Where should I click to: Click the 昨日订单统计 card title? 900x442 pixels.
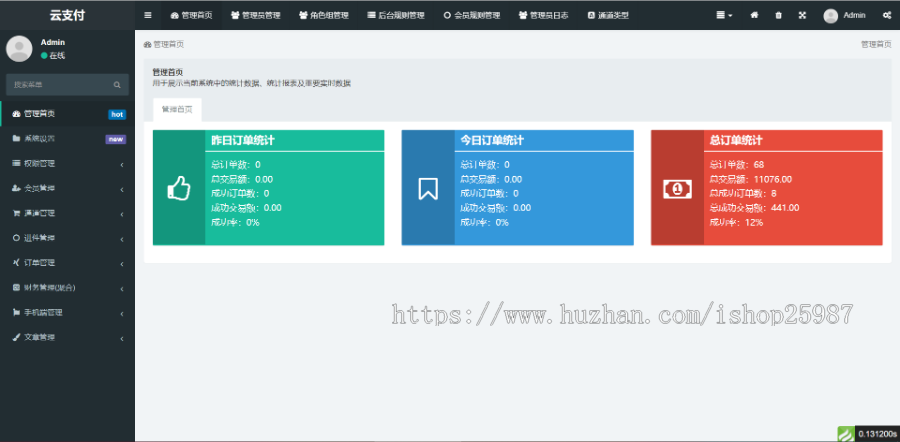tap(243, 141)
